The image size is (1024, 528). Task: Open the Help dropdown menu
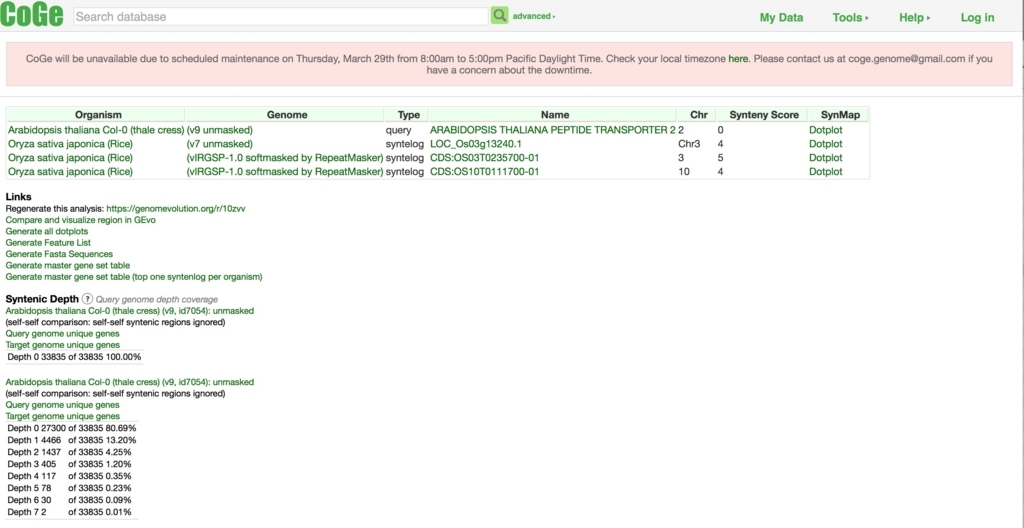914,18
